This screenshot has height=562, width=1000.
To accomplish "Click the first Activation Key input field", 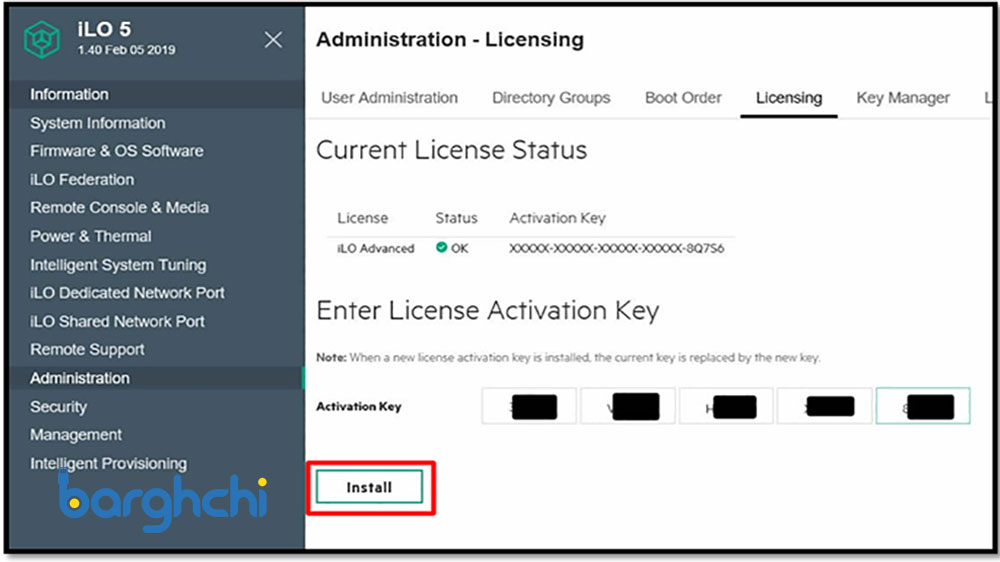I will 528,406.
